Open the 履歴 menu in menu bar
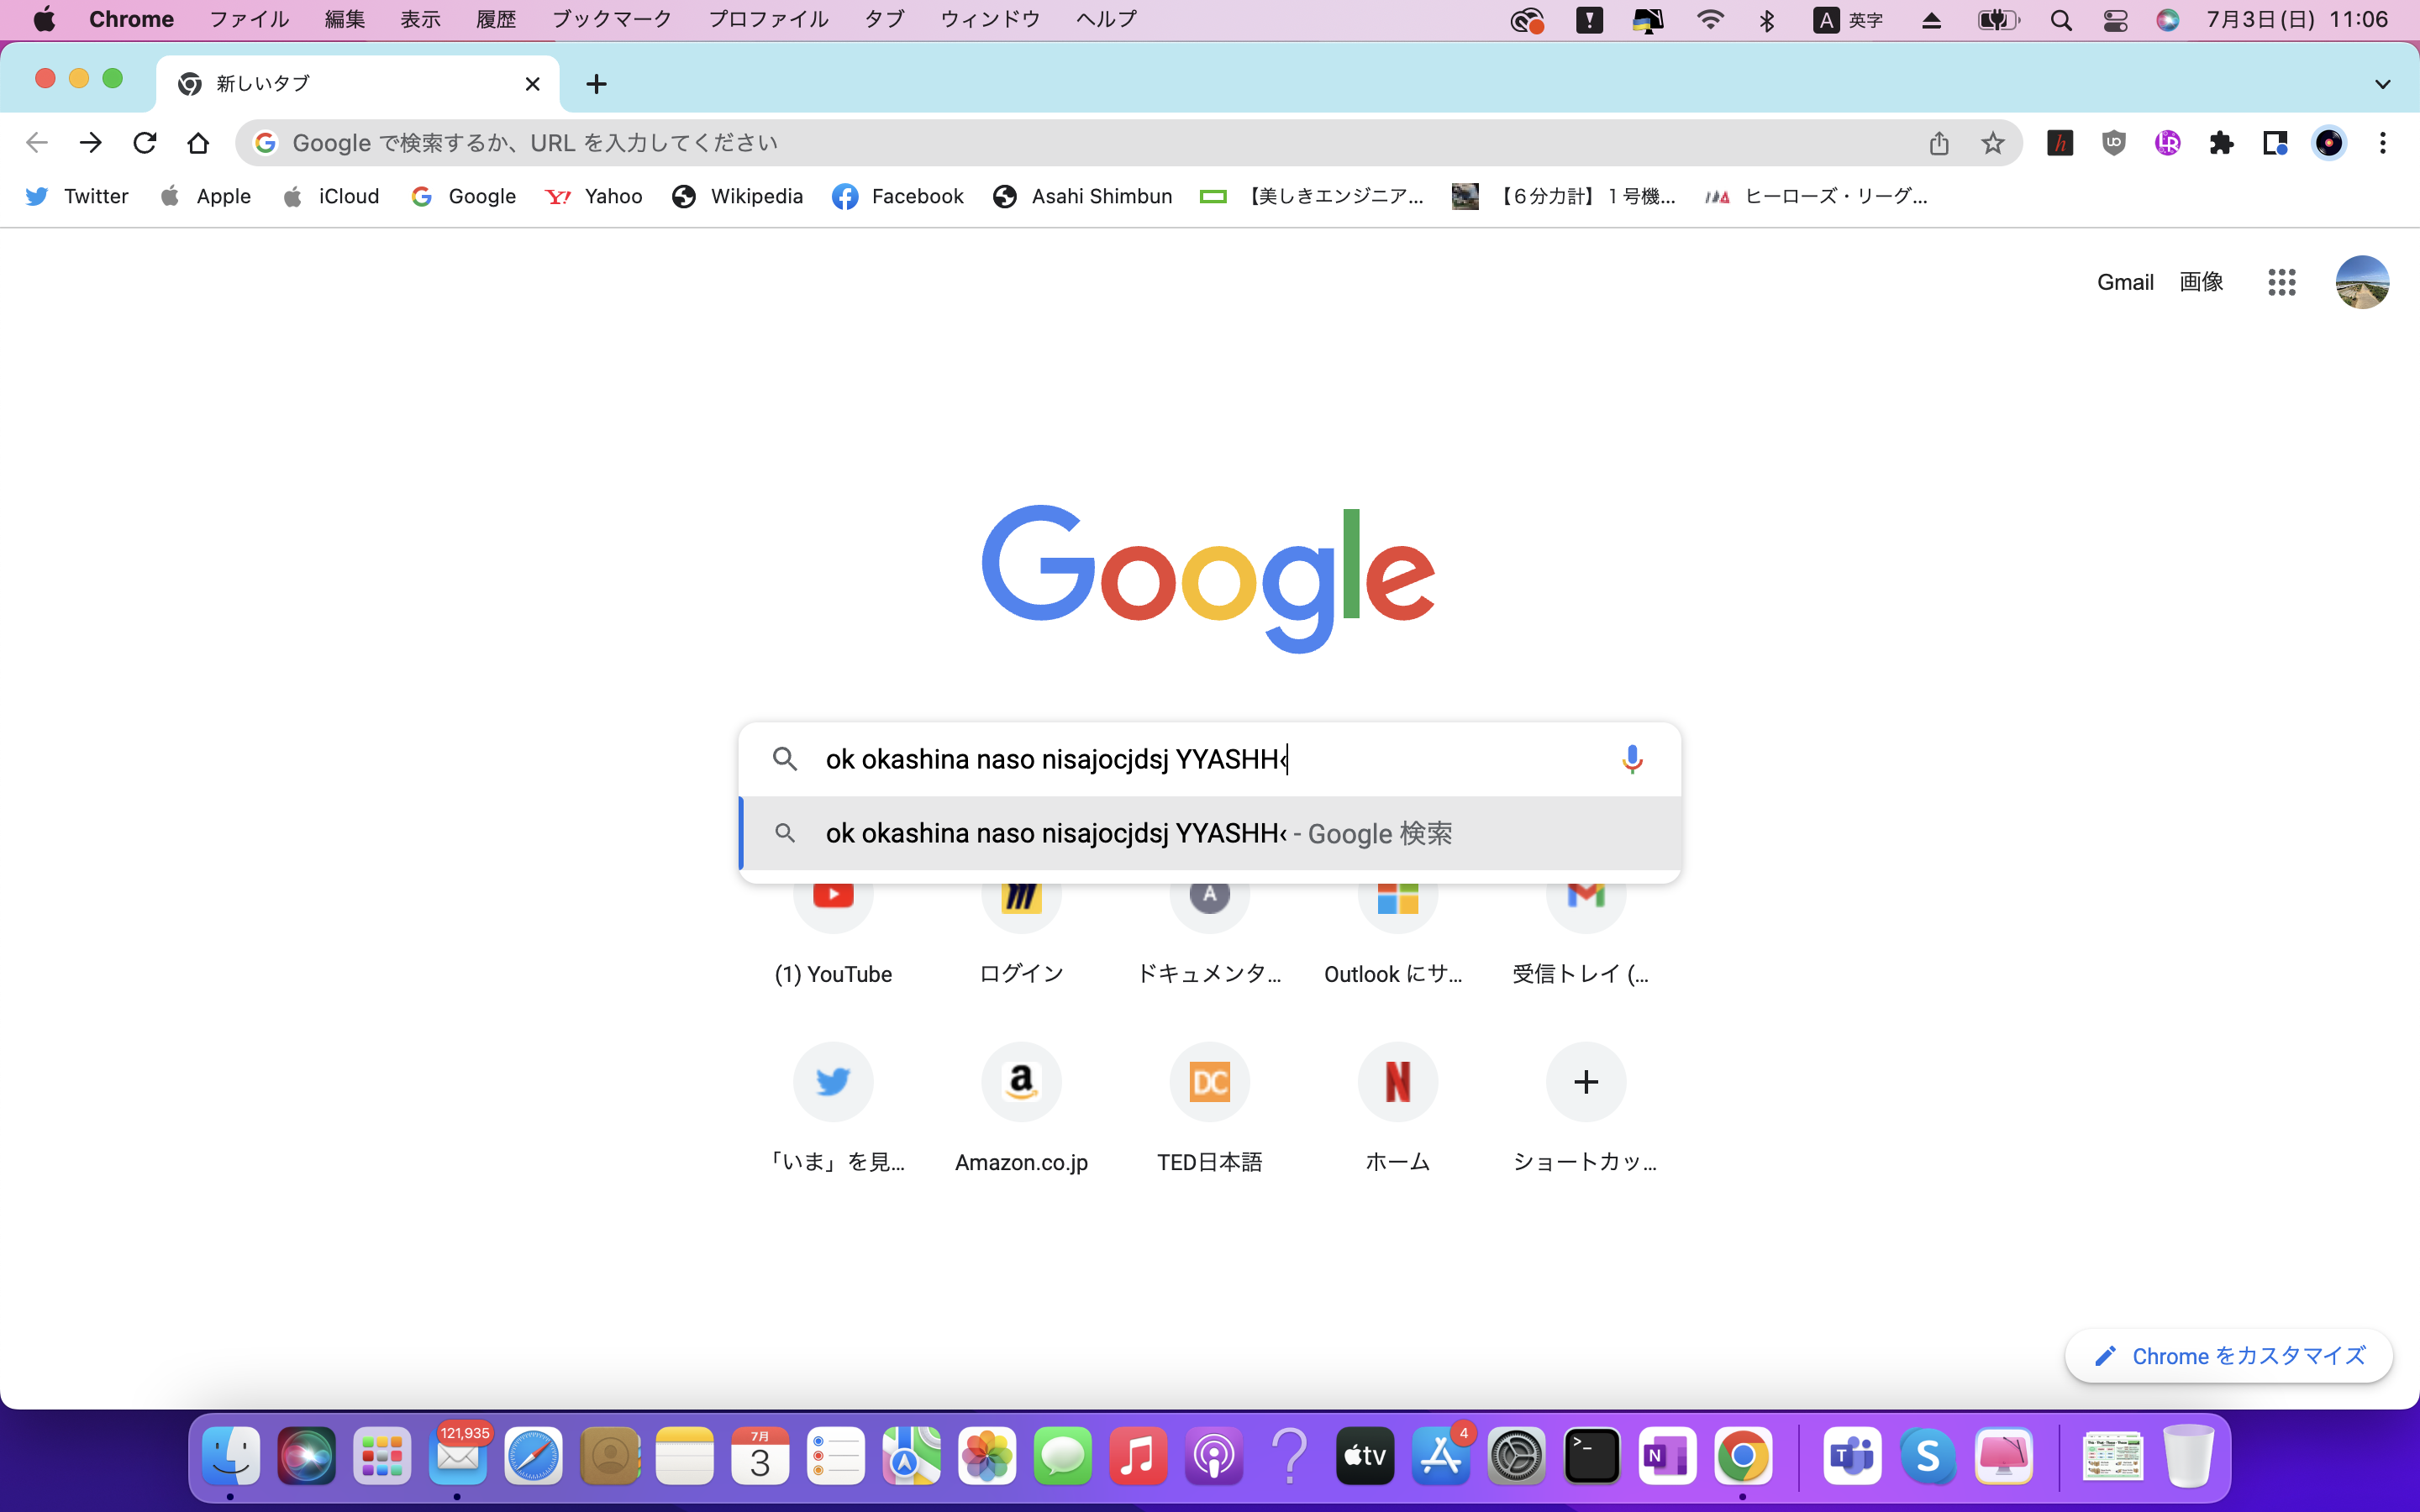The width and height of the screenshot is (2420, 1512). (x=495, y=19)
